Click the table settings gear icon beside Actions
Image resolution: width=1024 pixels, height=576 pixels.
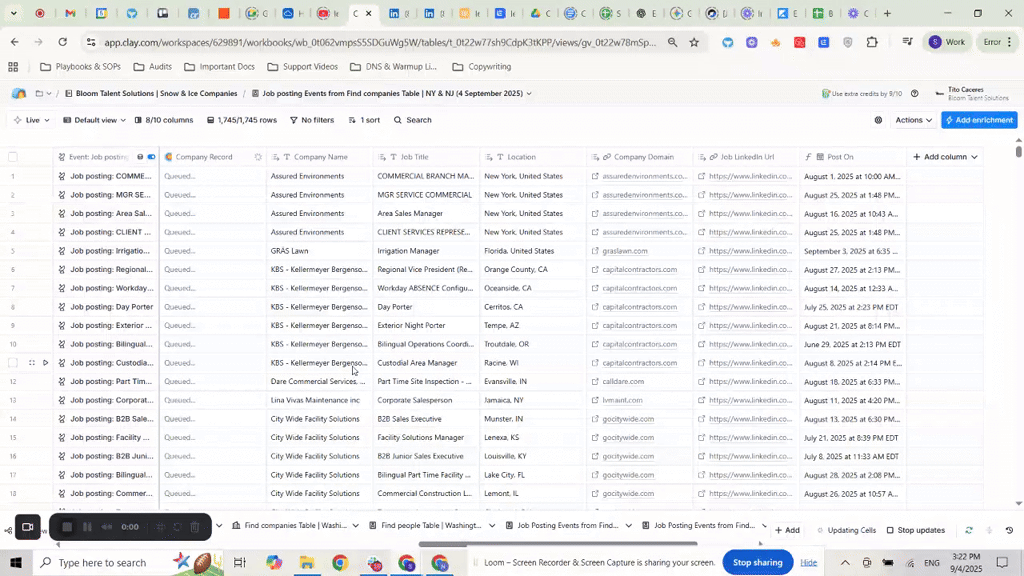click(878, 120)
